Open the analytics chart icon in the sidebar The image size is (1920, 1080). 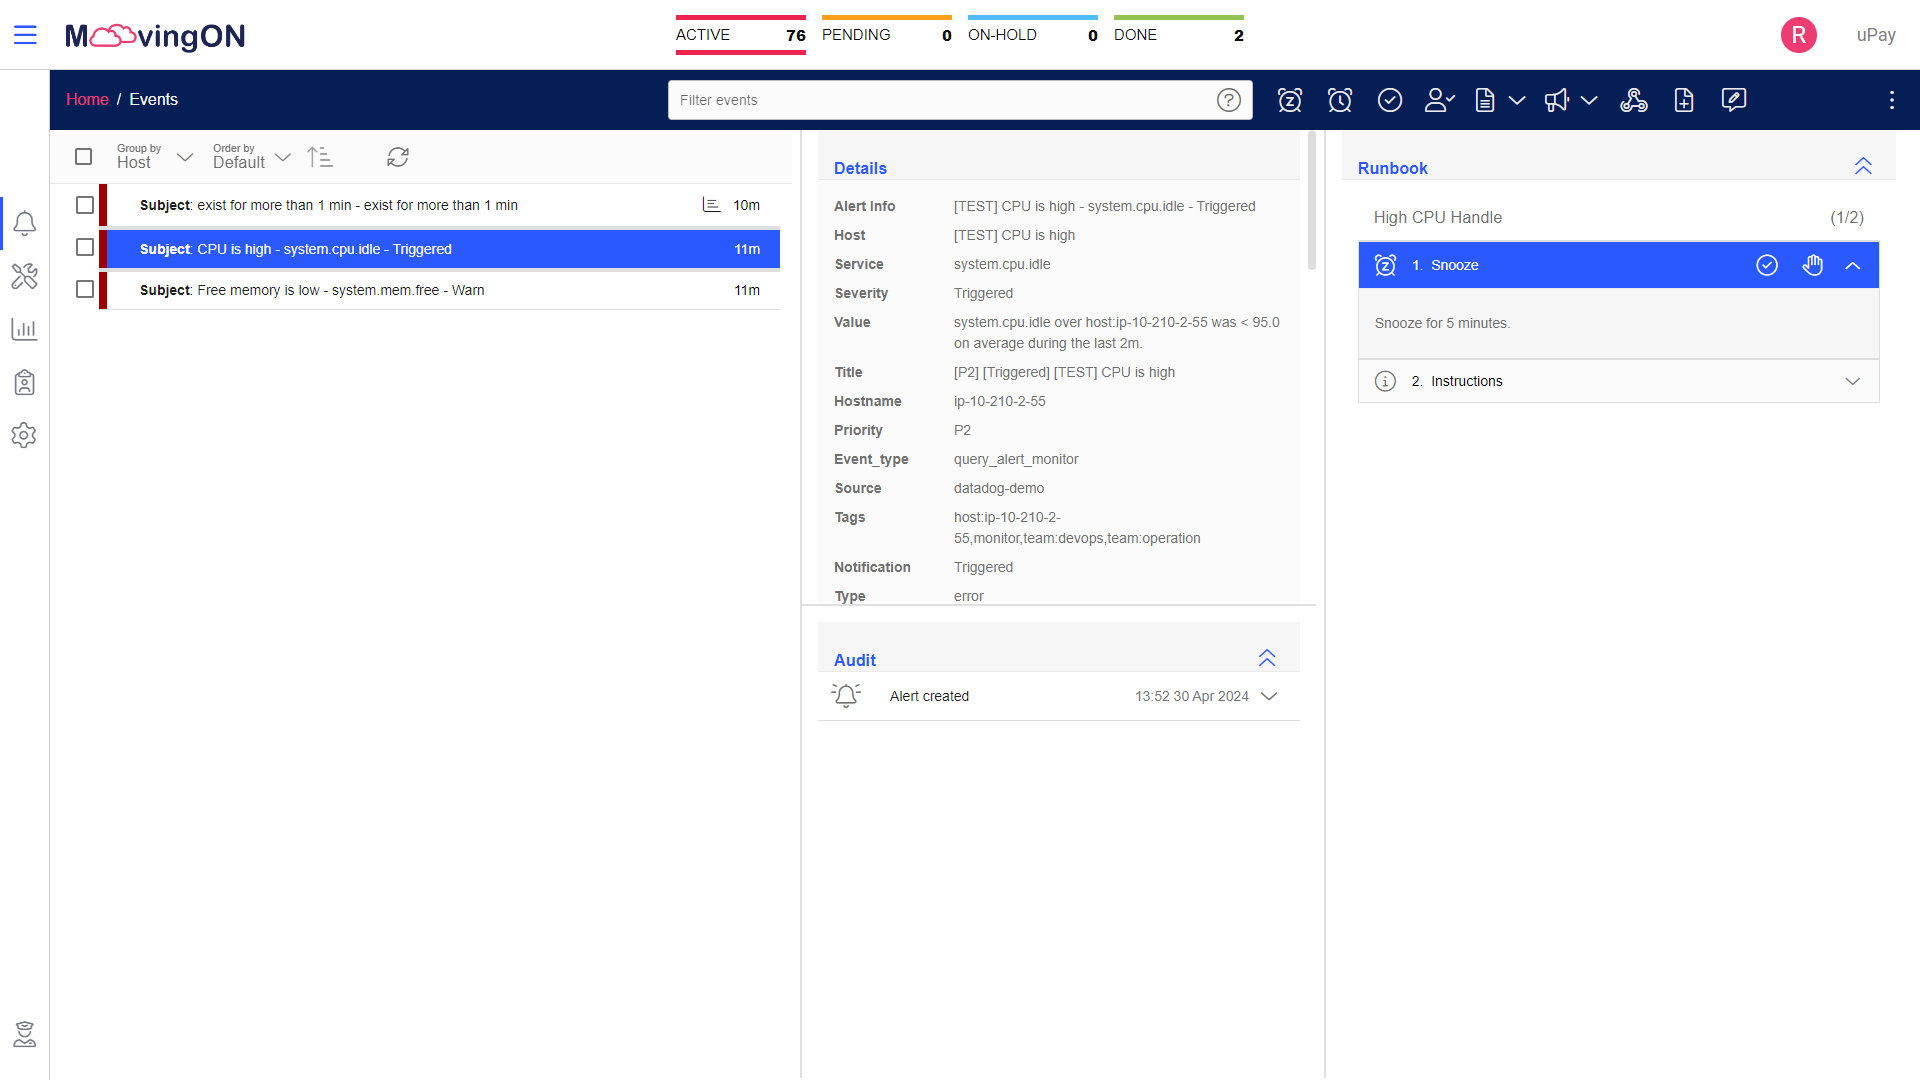[24, 329]
